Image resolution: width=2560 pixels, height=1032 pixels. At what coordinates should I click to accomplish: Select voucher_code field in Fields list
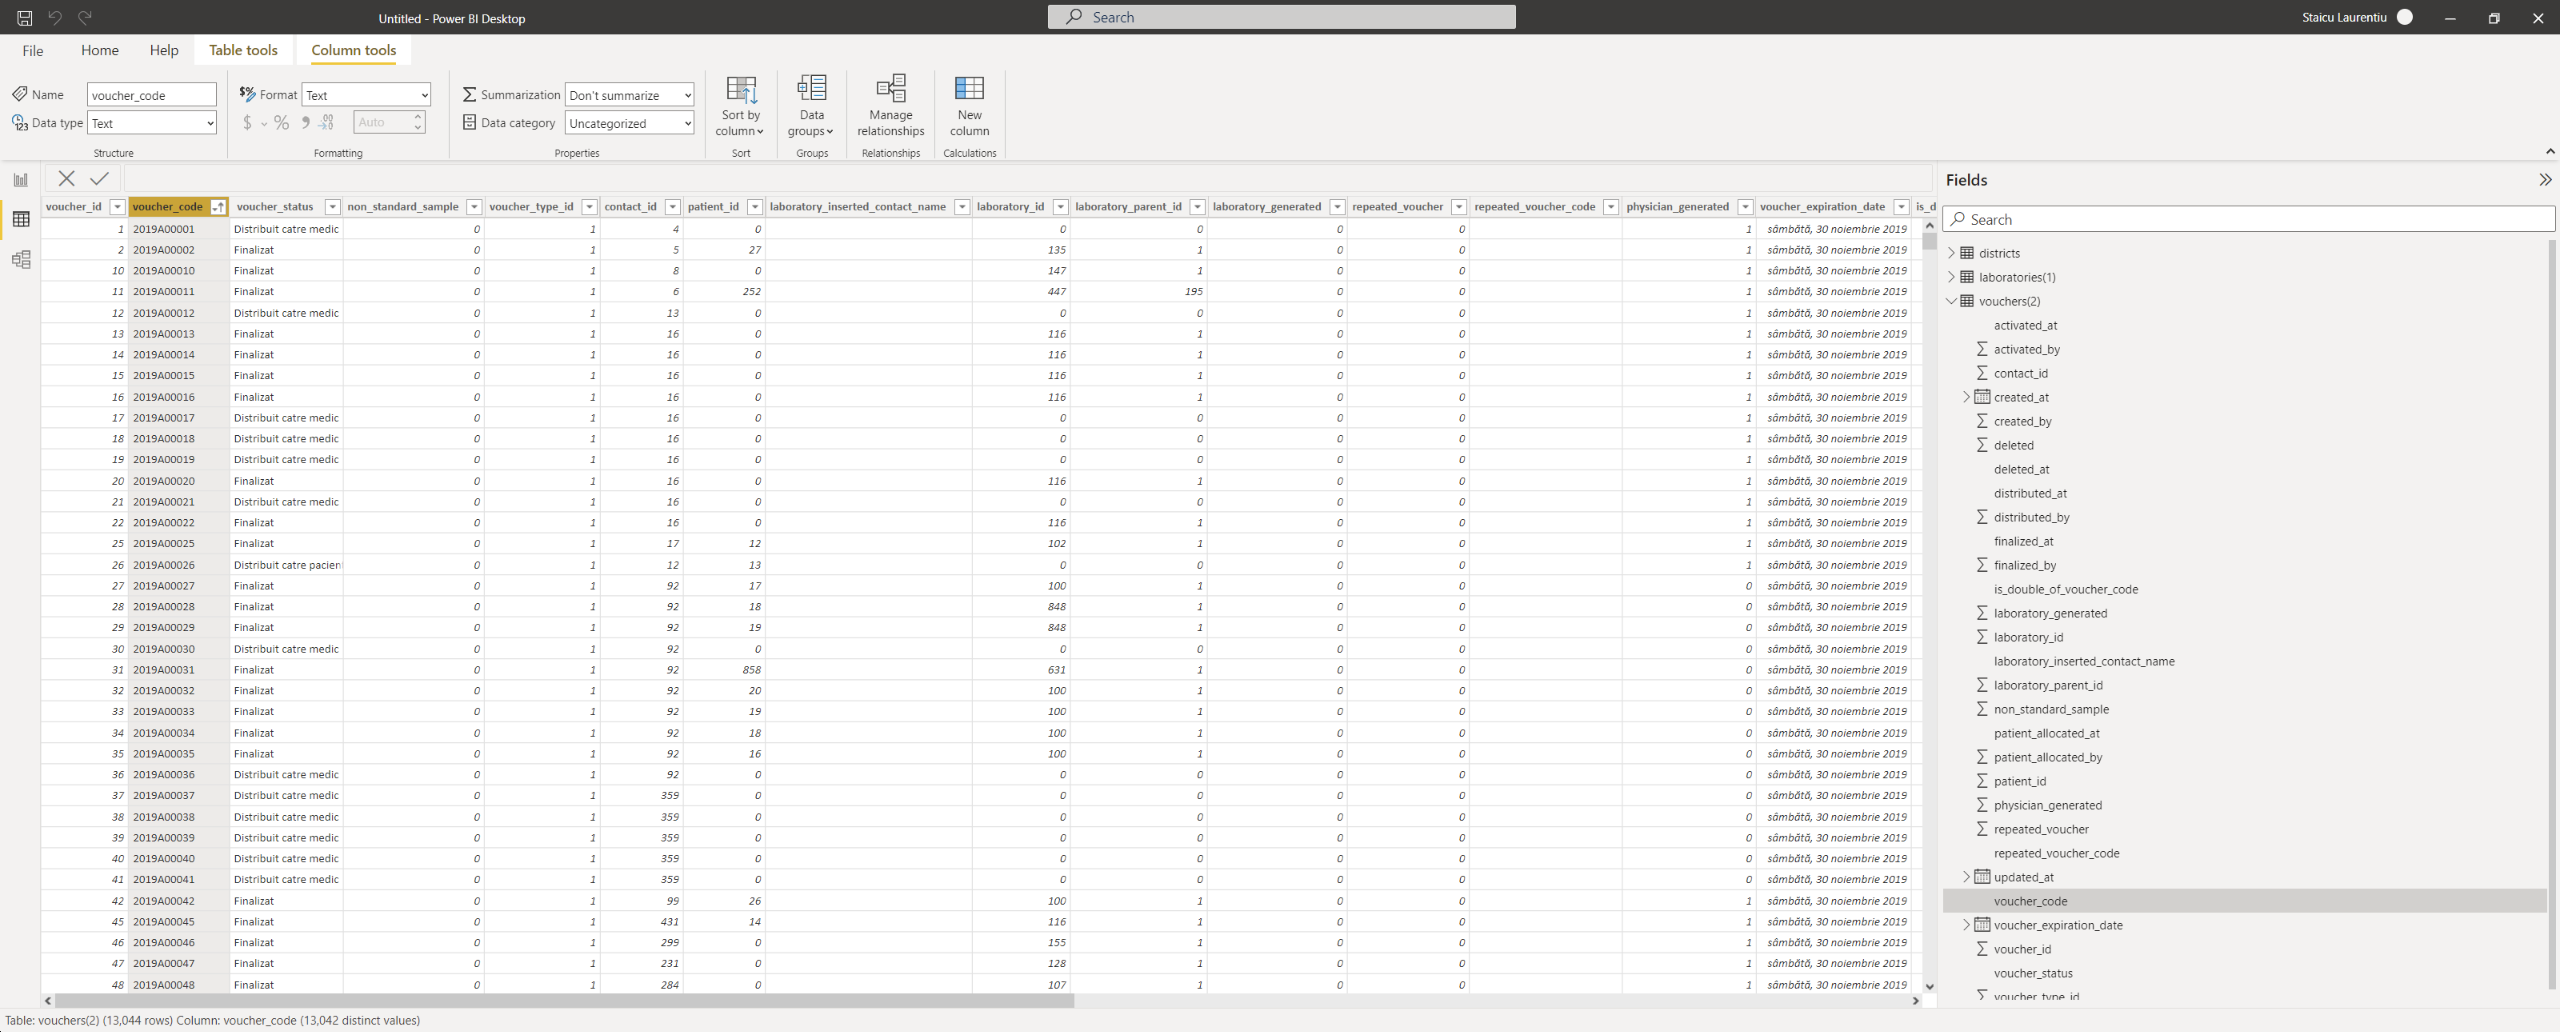tap(2244, 901)
